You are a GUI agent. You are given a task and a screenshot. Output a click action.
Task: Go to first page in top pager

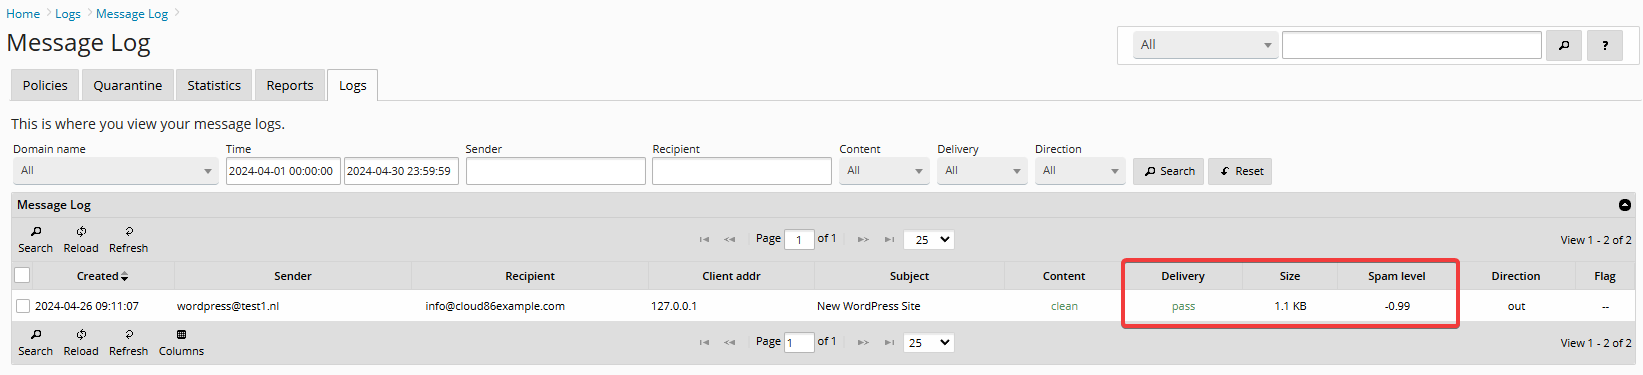click(x=704, y=240)
